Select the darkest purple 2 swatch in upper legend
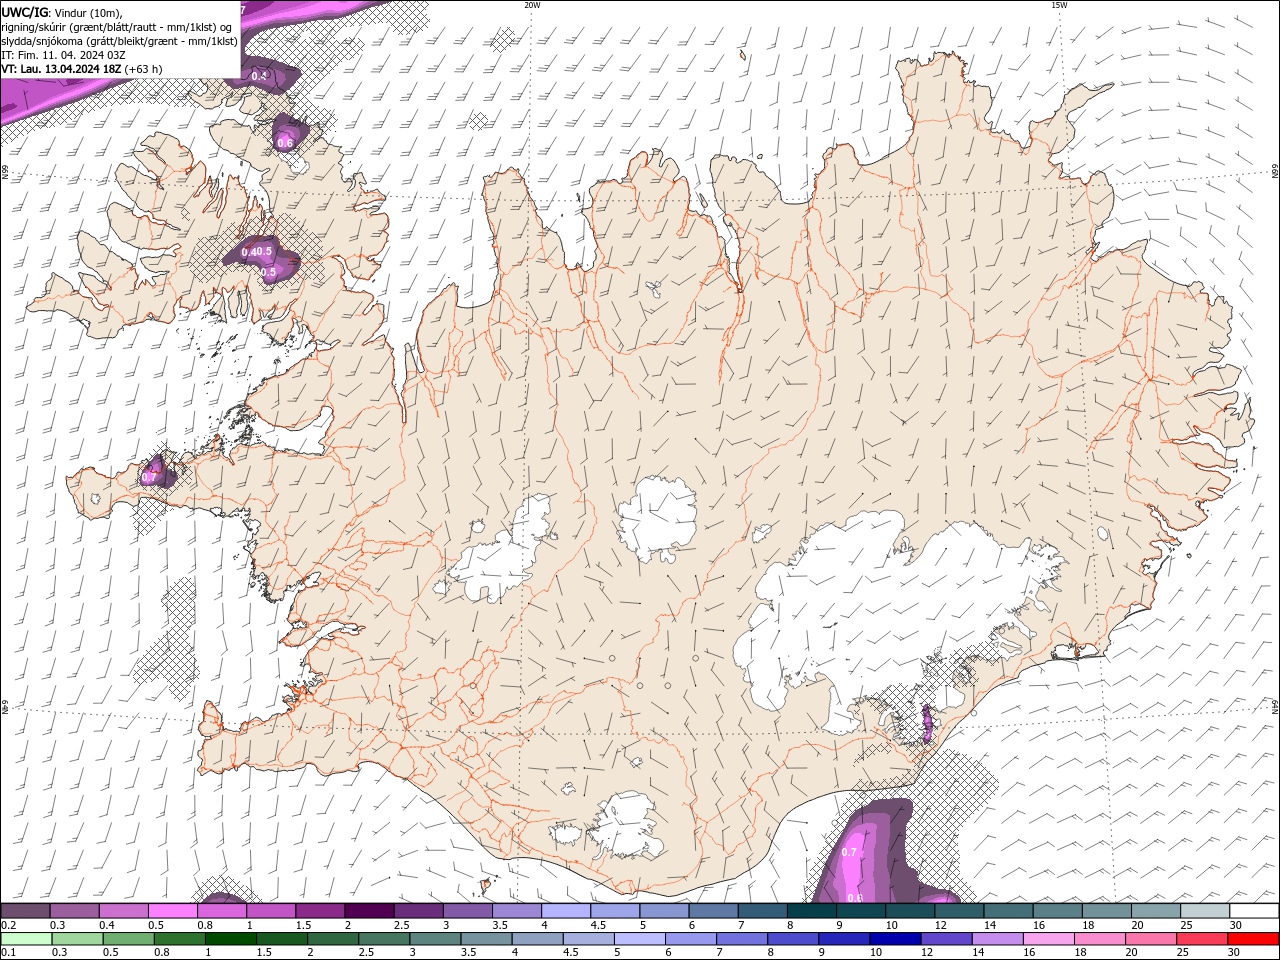 tap(369, 910)
